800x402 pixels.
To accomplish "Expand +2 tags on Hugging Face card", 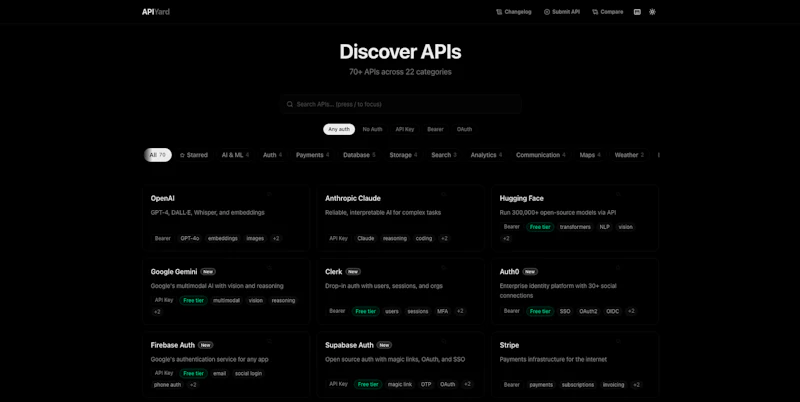I will click(506, 238).
